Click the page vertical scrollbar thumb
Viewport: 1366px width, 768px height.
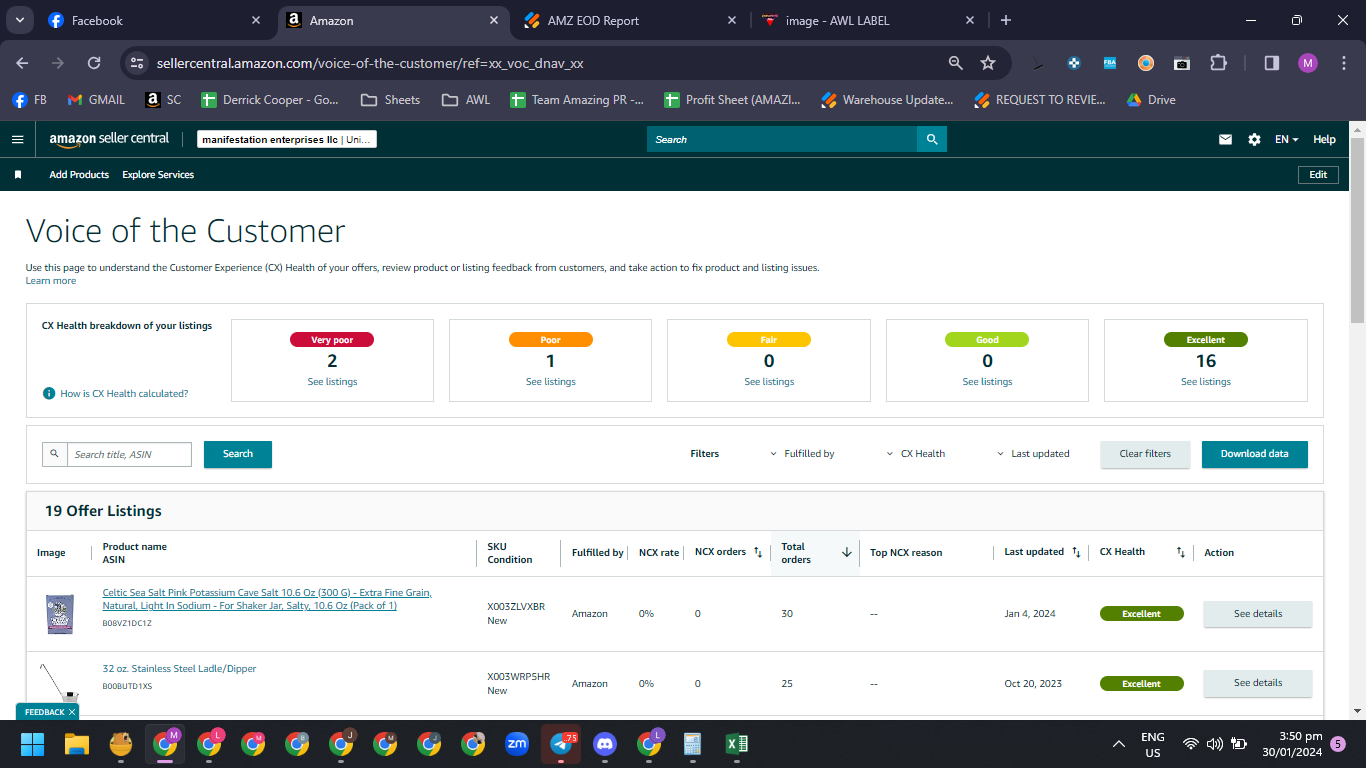(1357, 230)
